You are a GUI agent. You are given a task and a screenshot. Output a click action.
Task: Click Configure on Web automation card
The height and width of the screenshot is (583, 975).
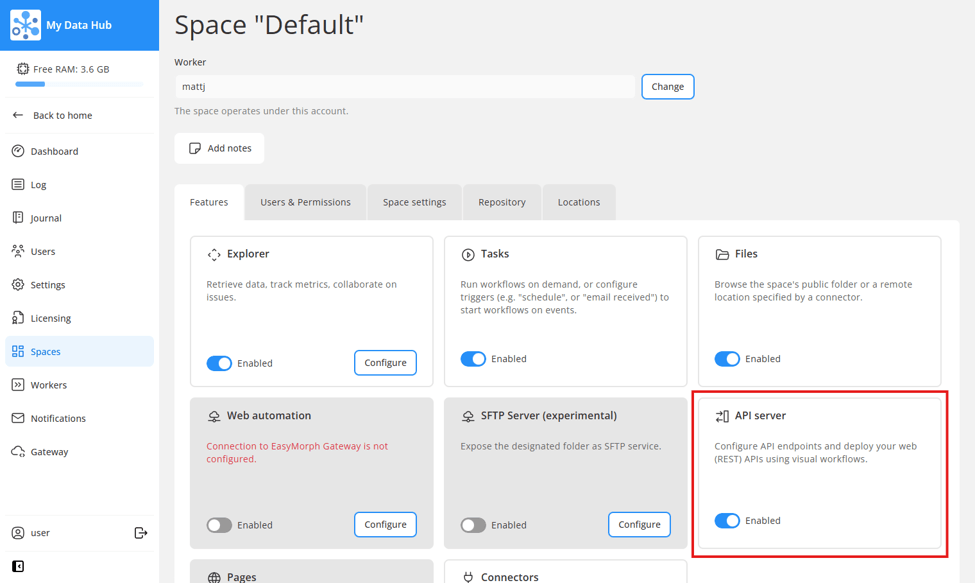coord(386,525)
